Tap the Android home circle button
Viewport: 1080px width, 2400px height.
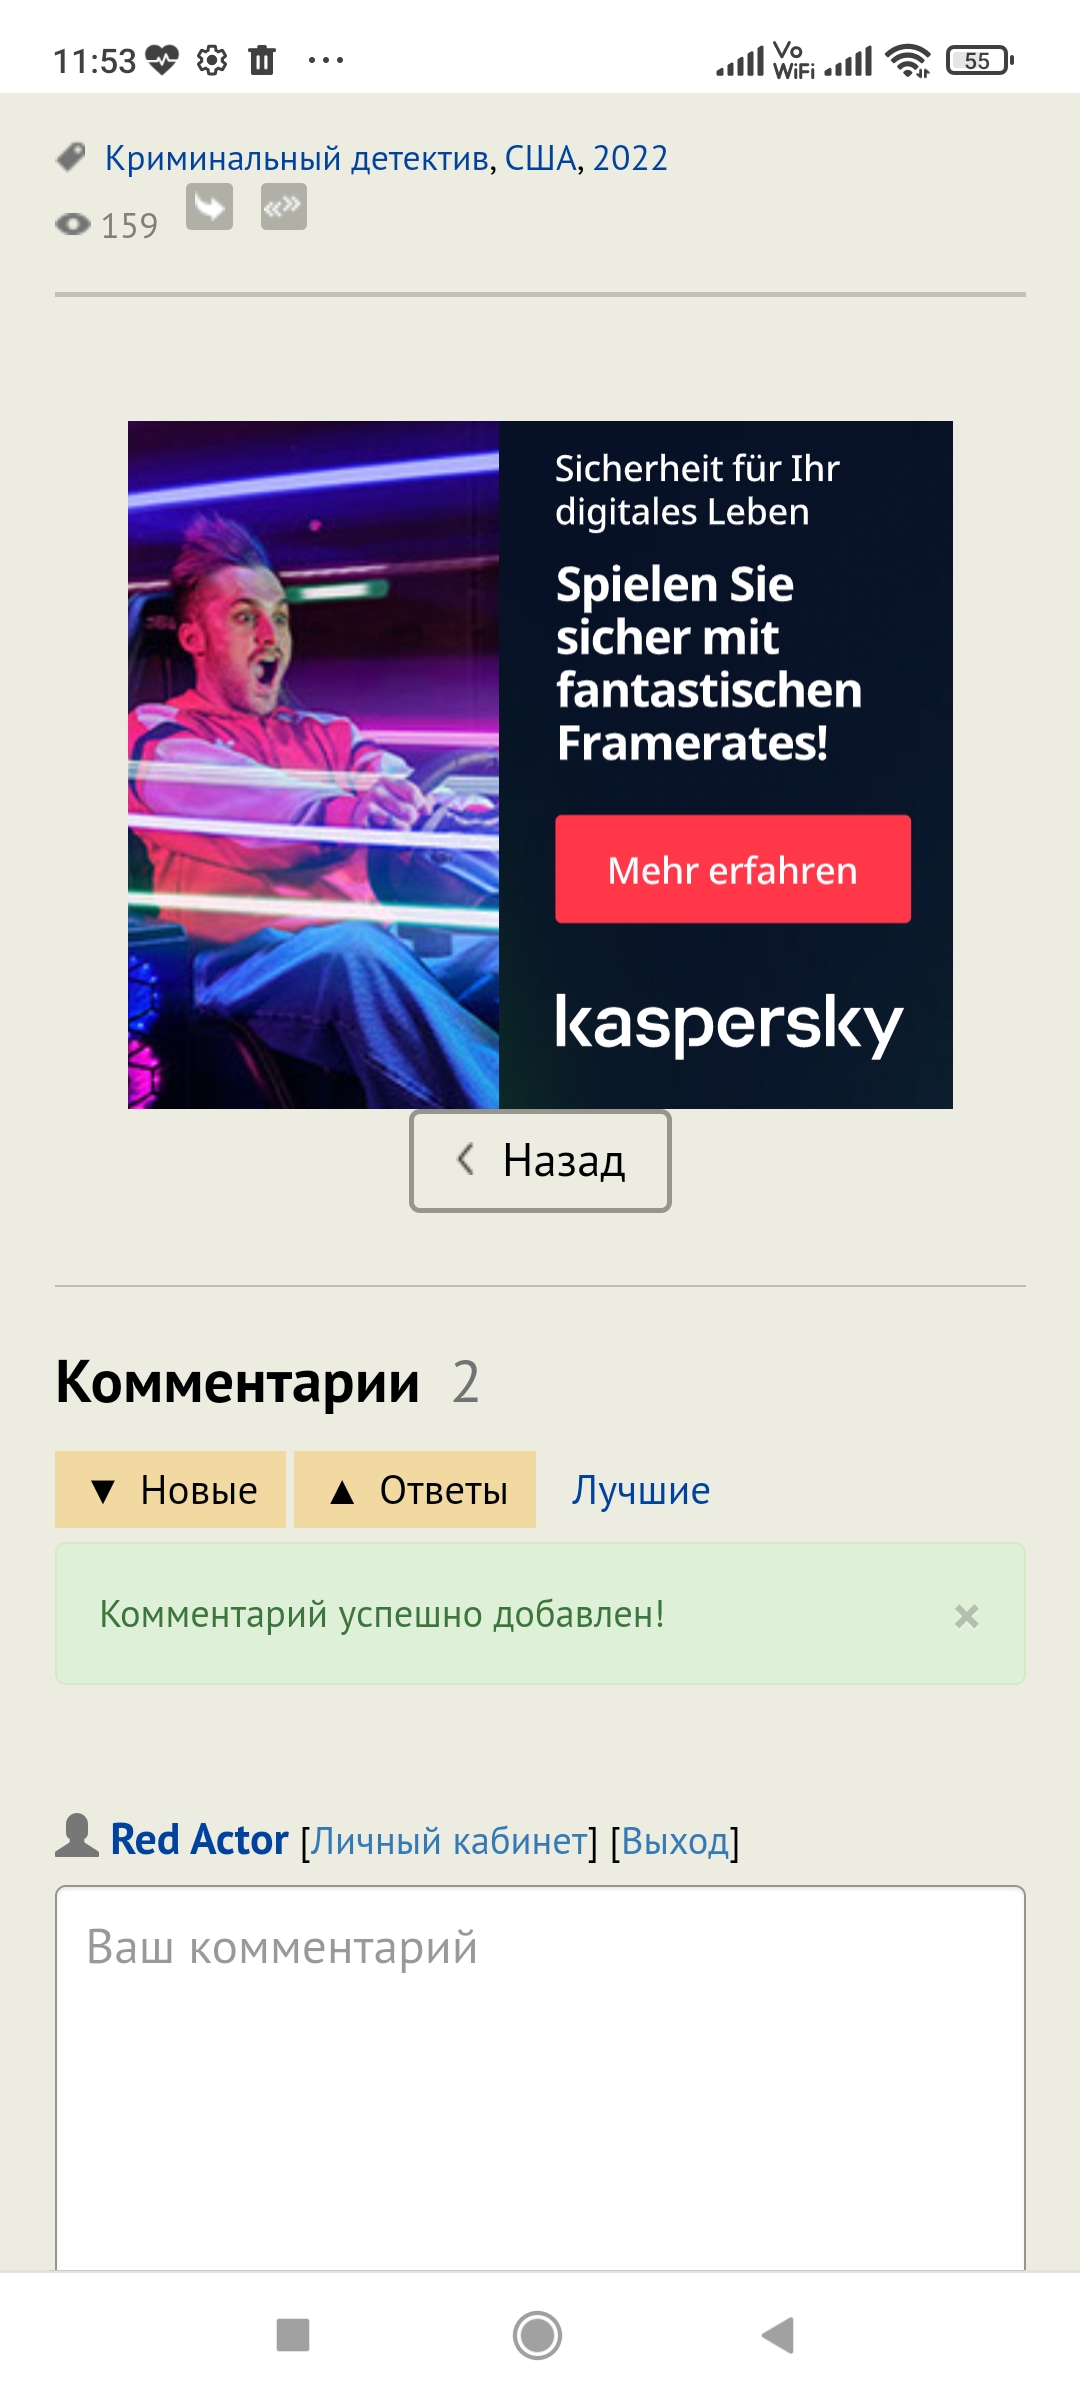[x=538, y=2335]
